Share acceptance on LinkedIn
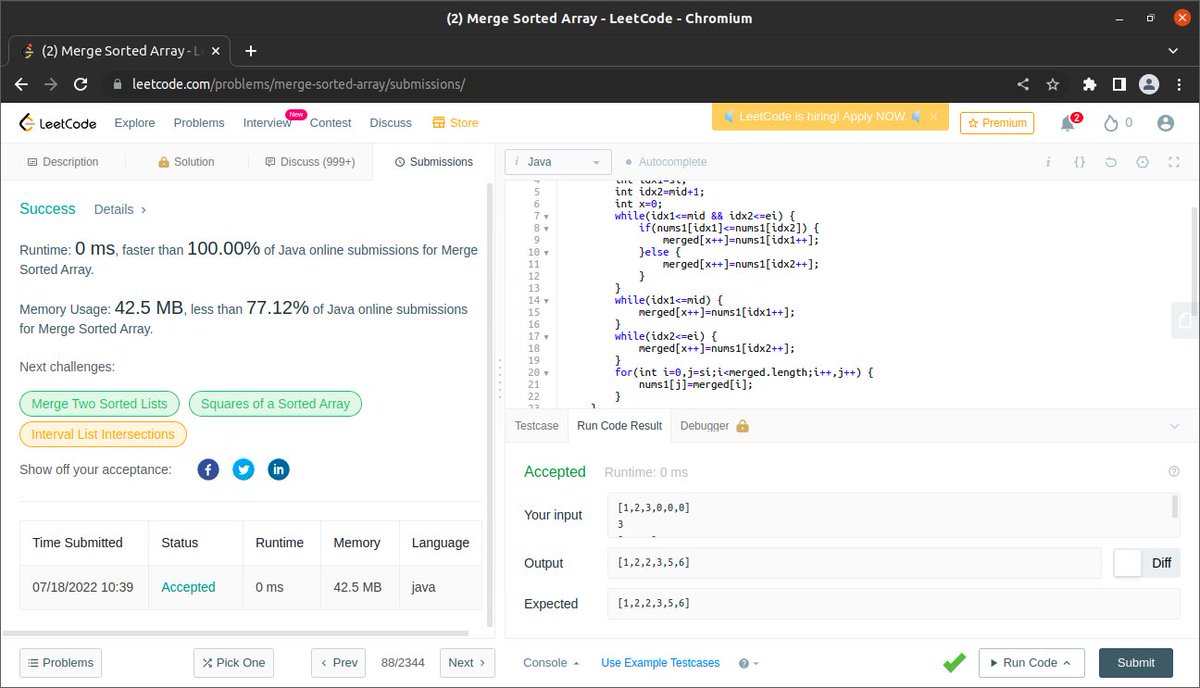1200x688 pixels. (x=279, y=470)
